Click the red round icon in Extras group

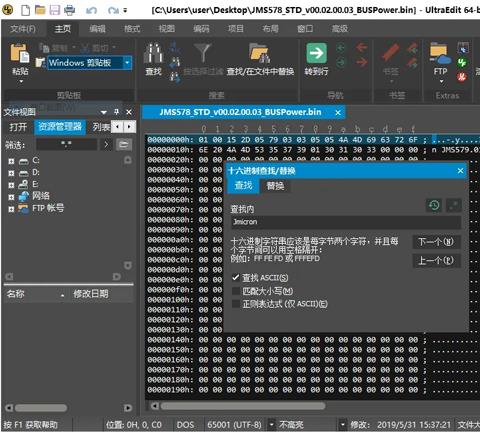click(x=462, y=77)
